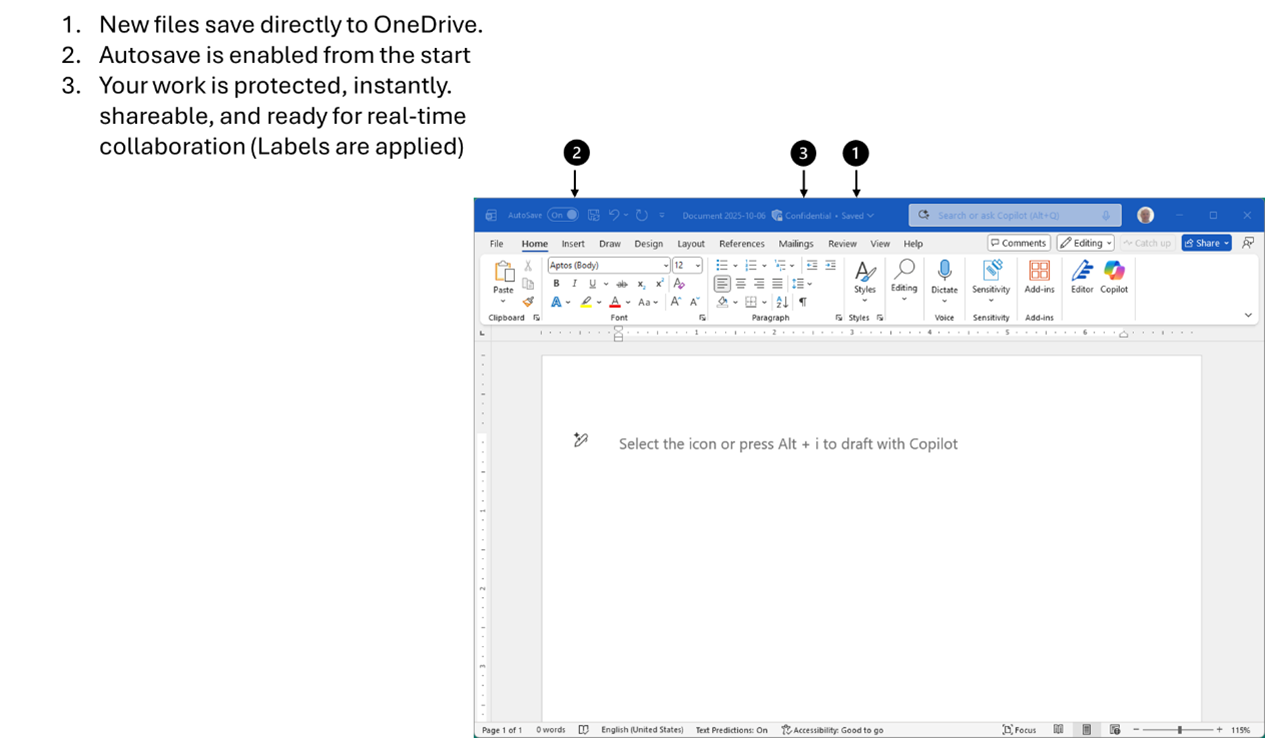Click the Copilot draft icon in the document

[x=581, y=440]
